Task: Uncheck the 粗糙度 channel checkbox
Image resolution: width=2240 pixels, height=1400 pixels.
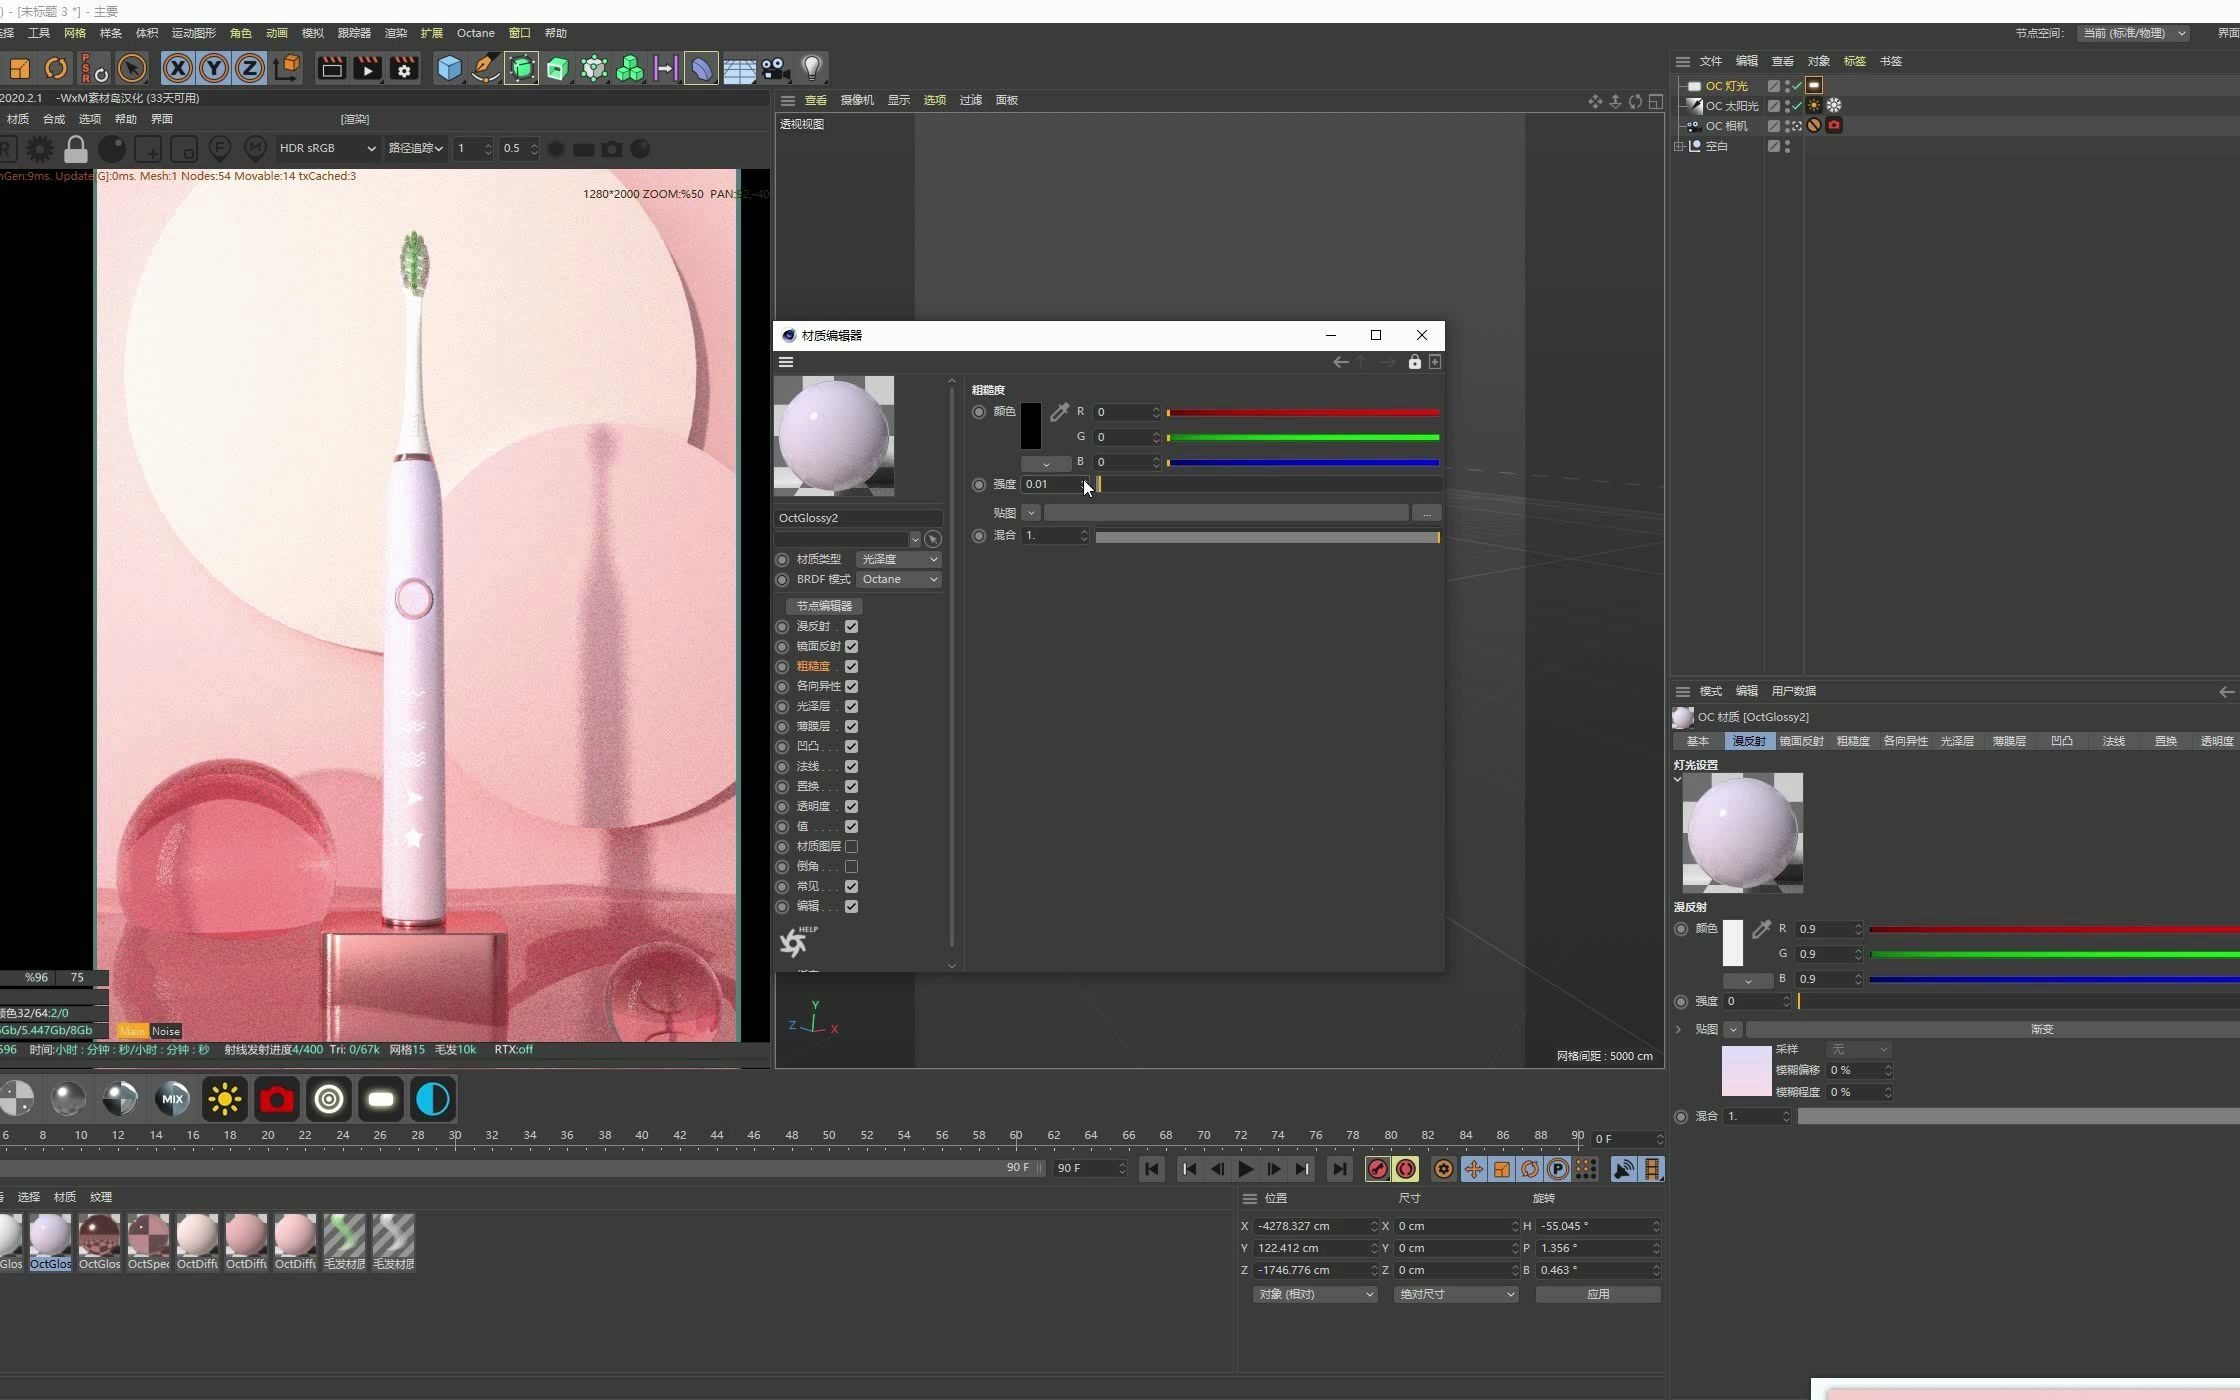Action: pyautogui.click(x=851, y=666)
